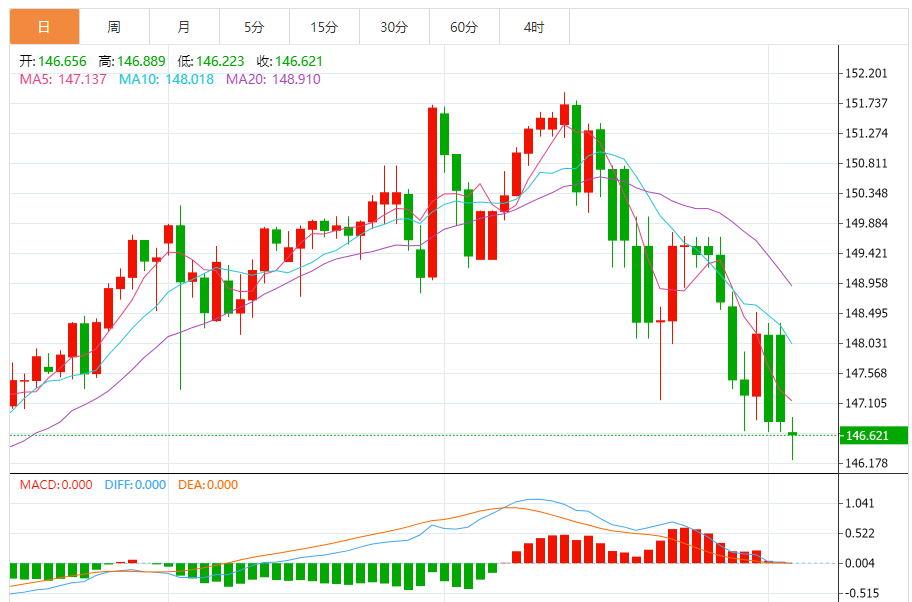Click the 151.737 price axis label
The width and height of the screenshot is (912, 602).
867,104
